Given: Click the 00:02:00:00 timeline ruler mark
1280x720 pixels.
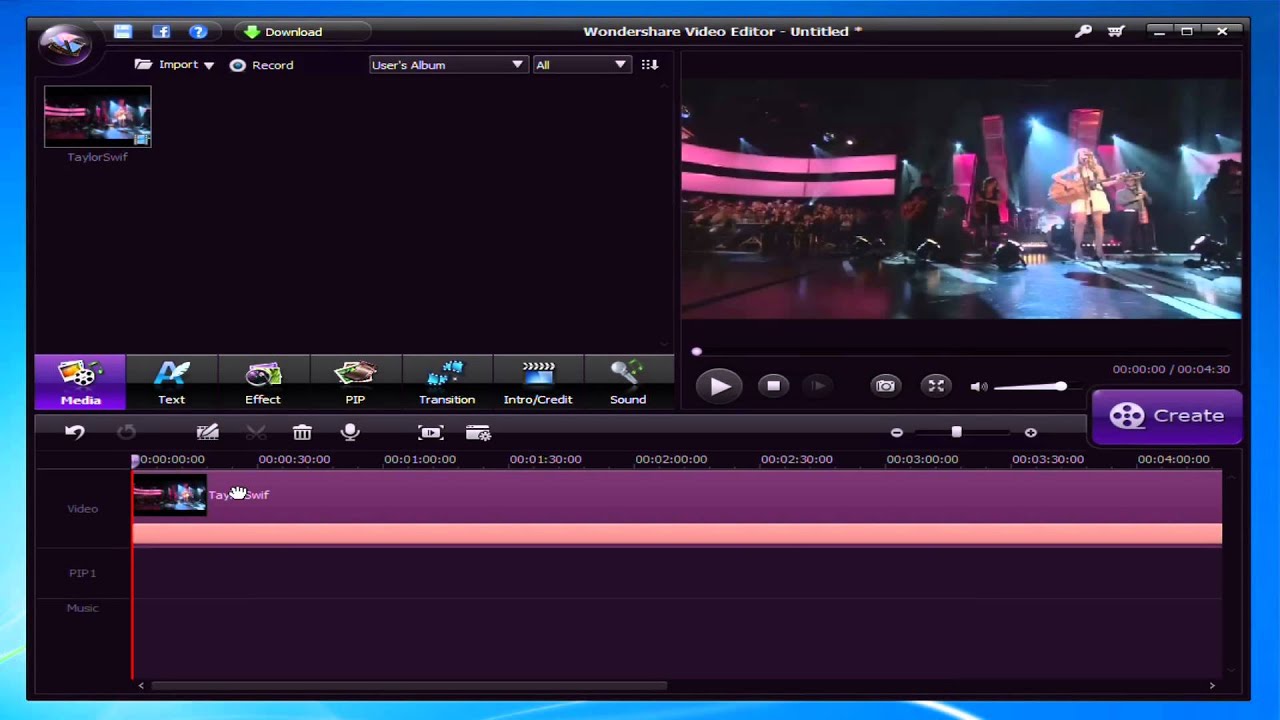Looking at the screenshot, I should point(671,459).
